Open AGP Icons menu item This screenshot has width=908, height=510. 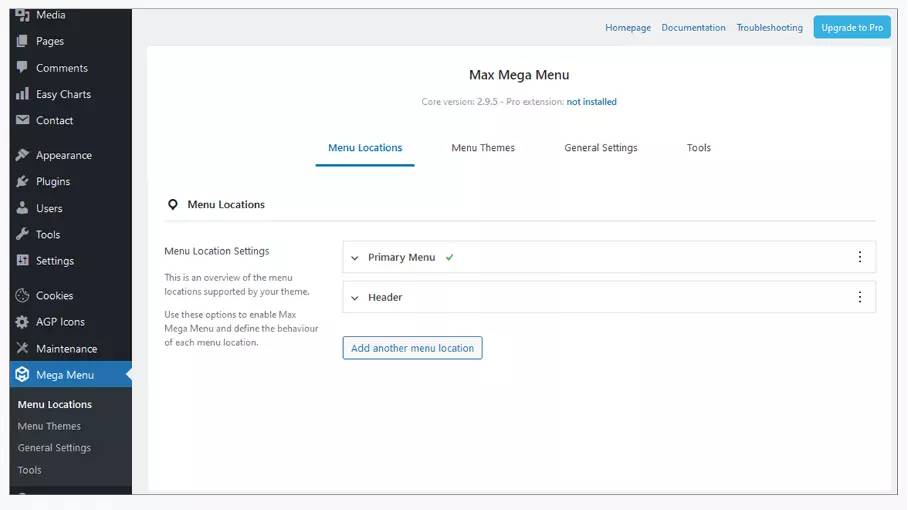click(60, 322)
